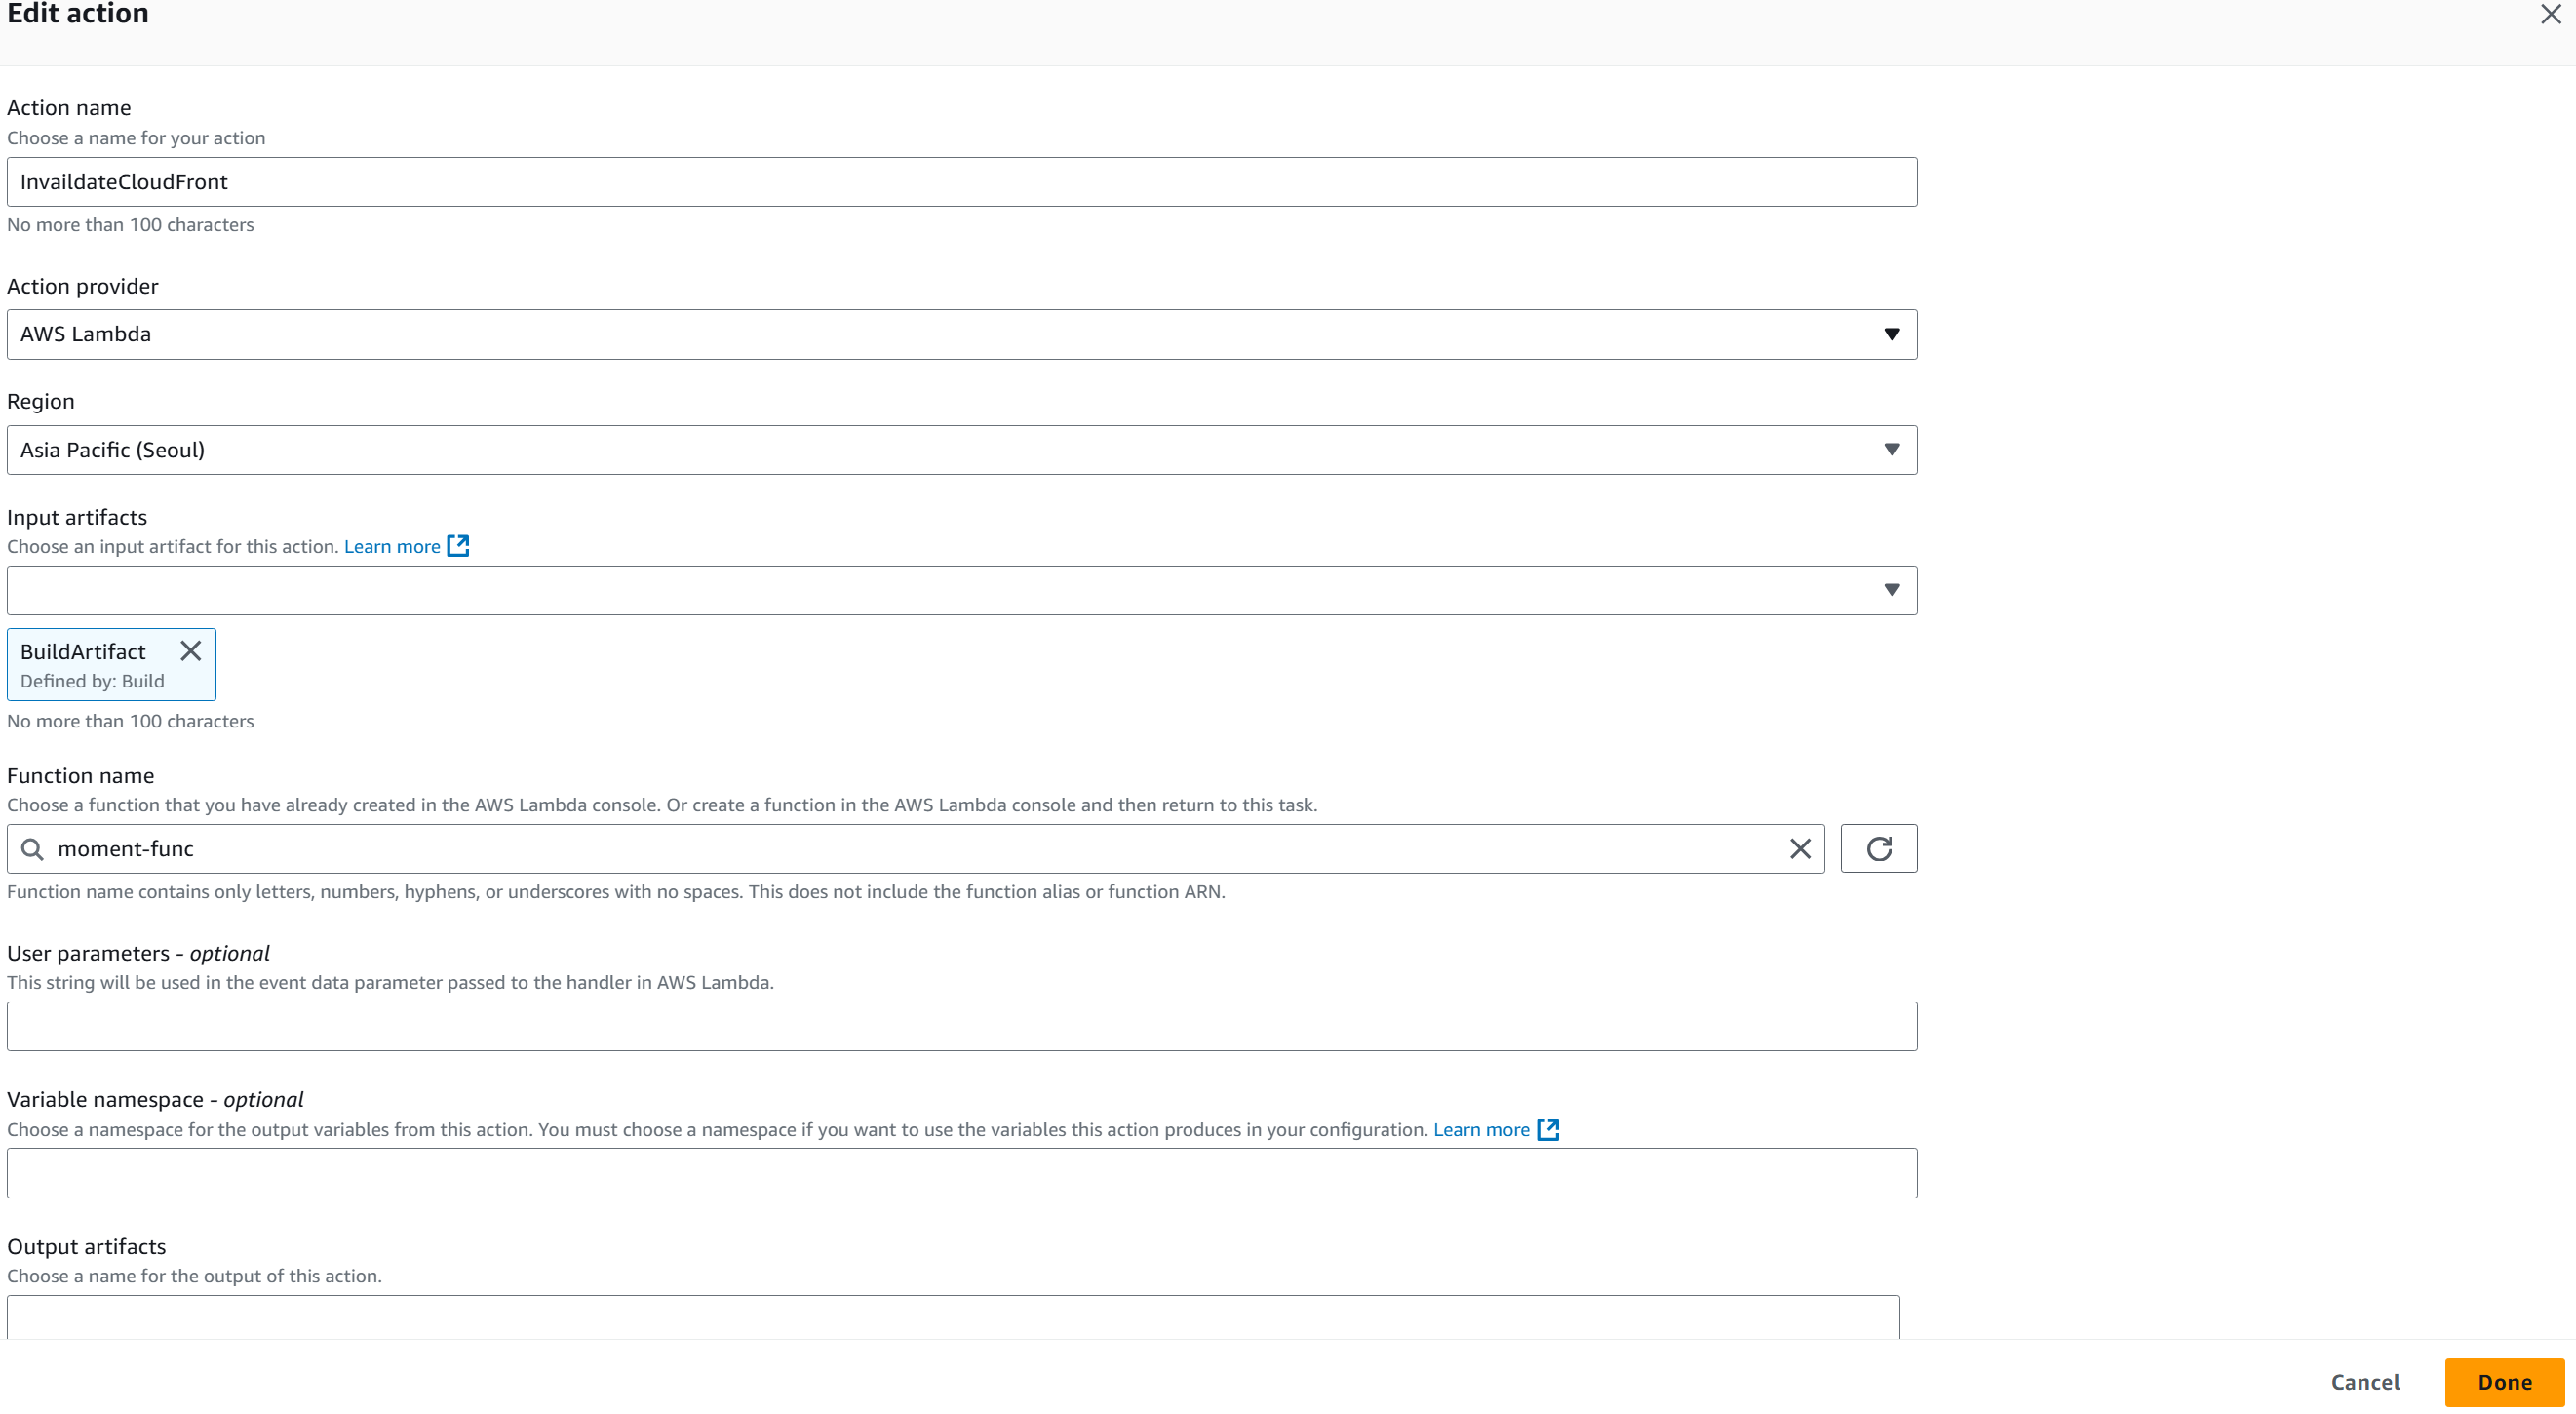The image size is (2576, 1414).
Task: Open Variable namespace Learn more link
Action: tap(1481, 1129)
